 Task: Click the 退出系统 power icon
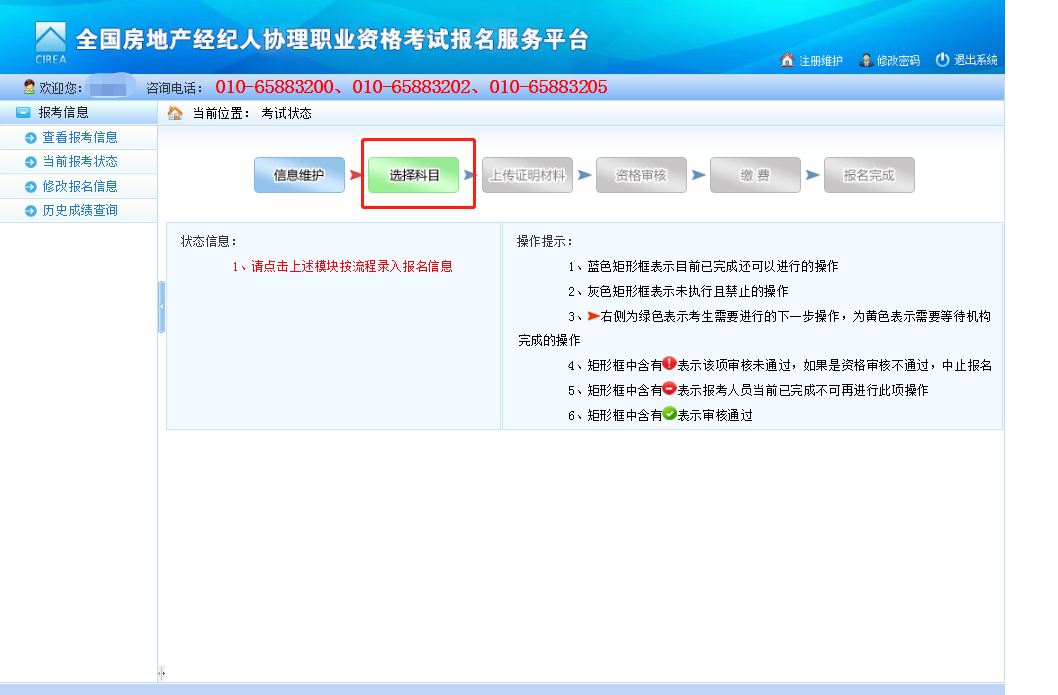pyautogui.click(x=942, y=60)
